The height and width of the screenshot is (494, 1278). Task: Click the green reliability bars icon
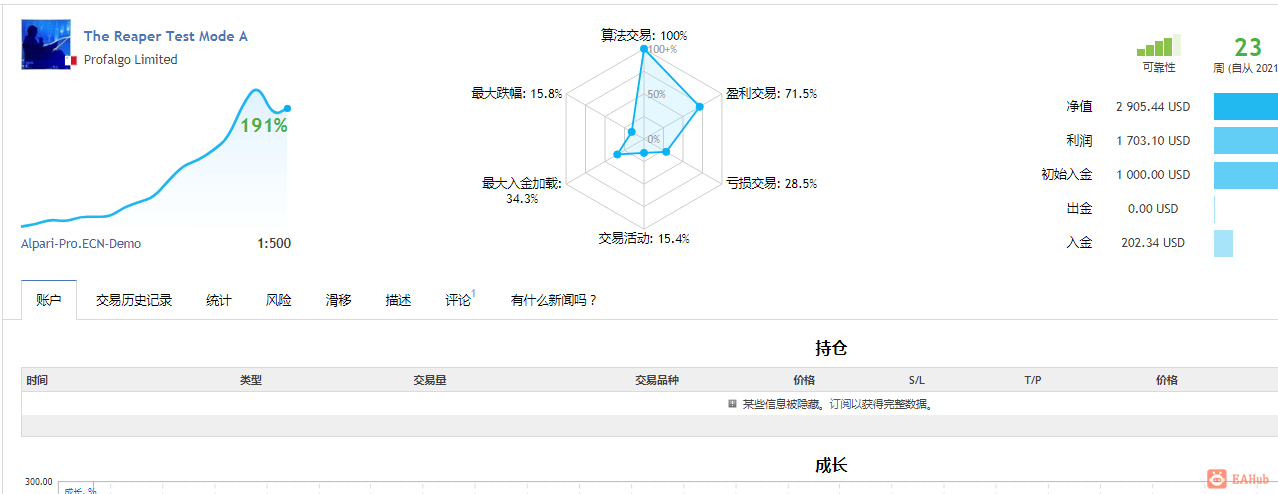click(1158, 46)
